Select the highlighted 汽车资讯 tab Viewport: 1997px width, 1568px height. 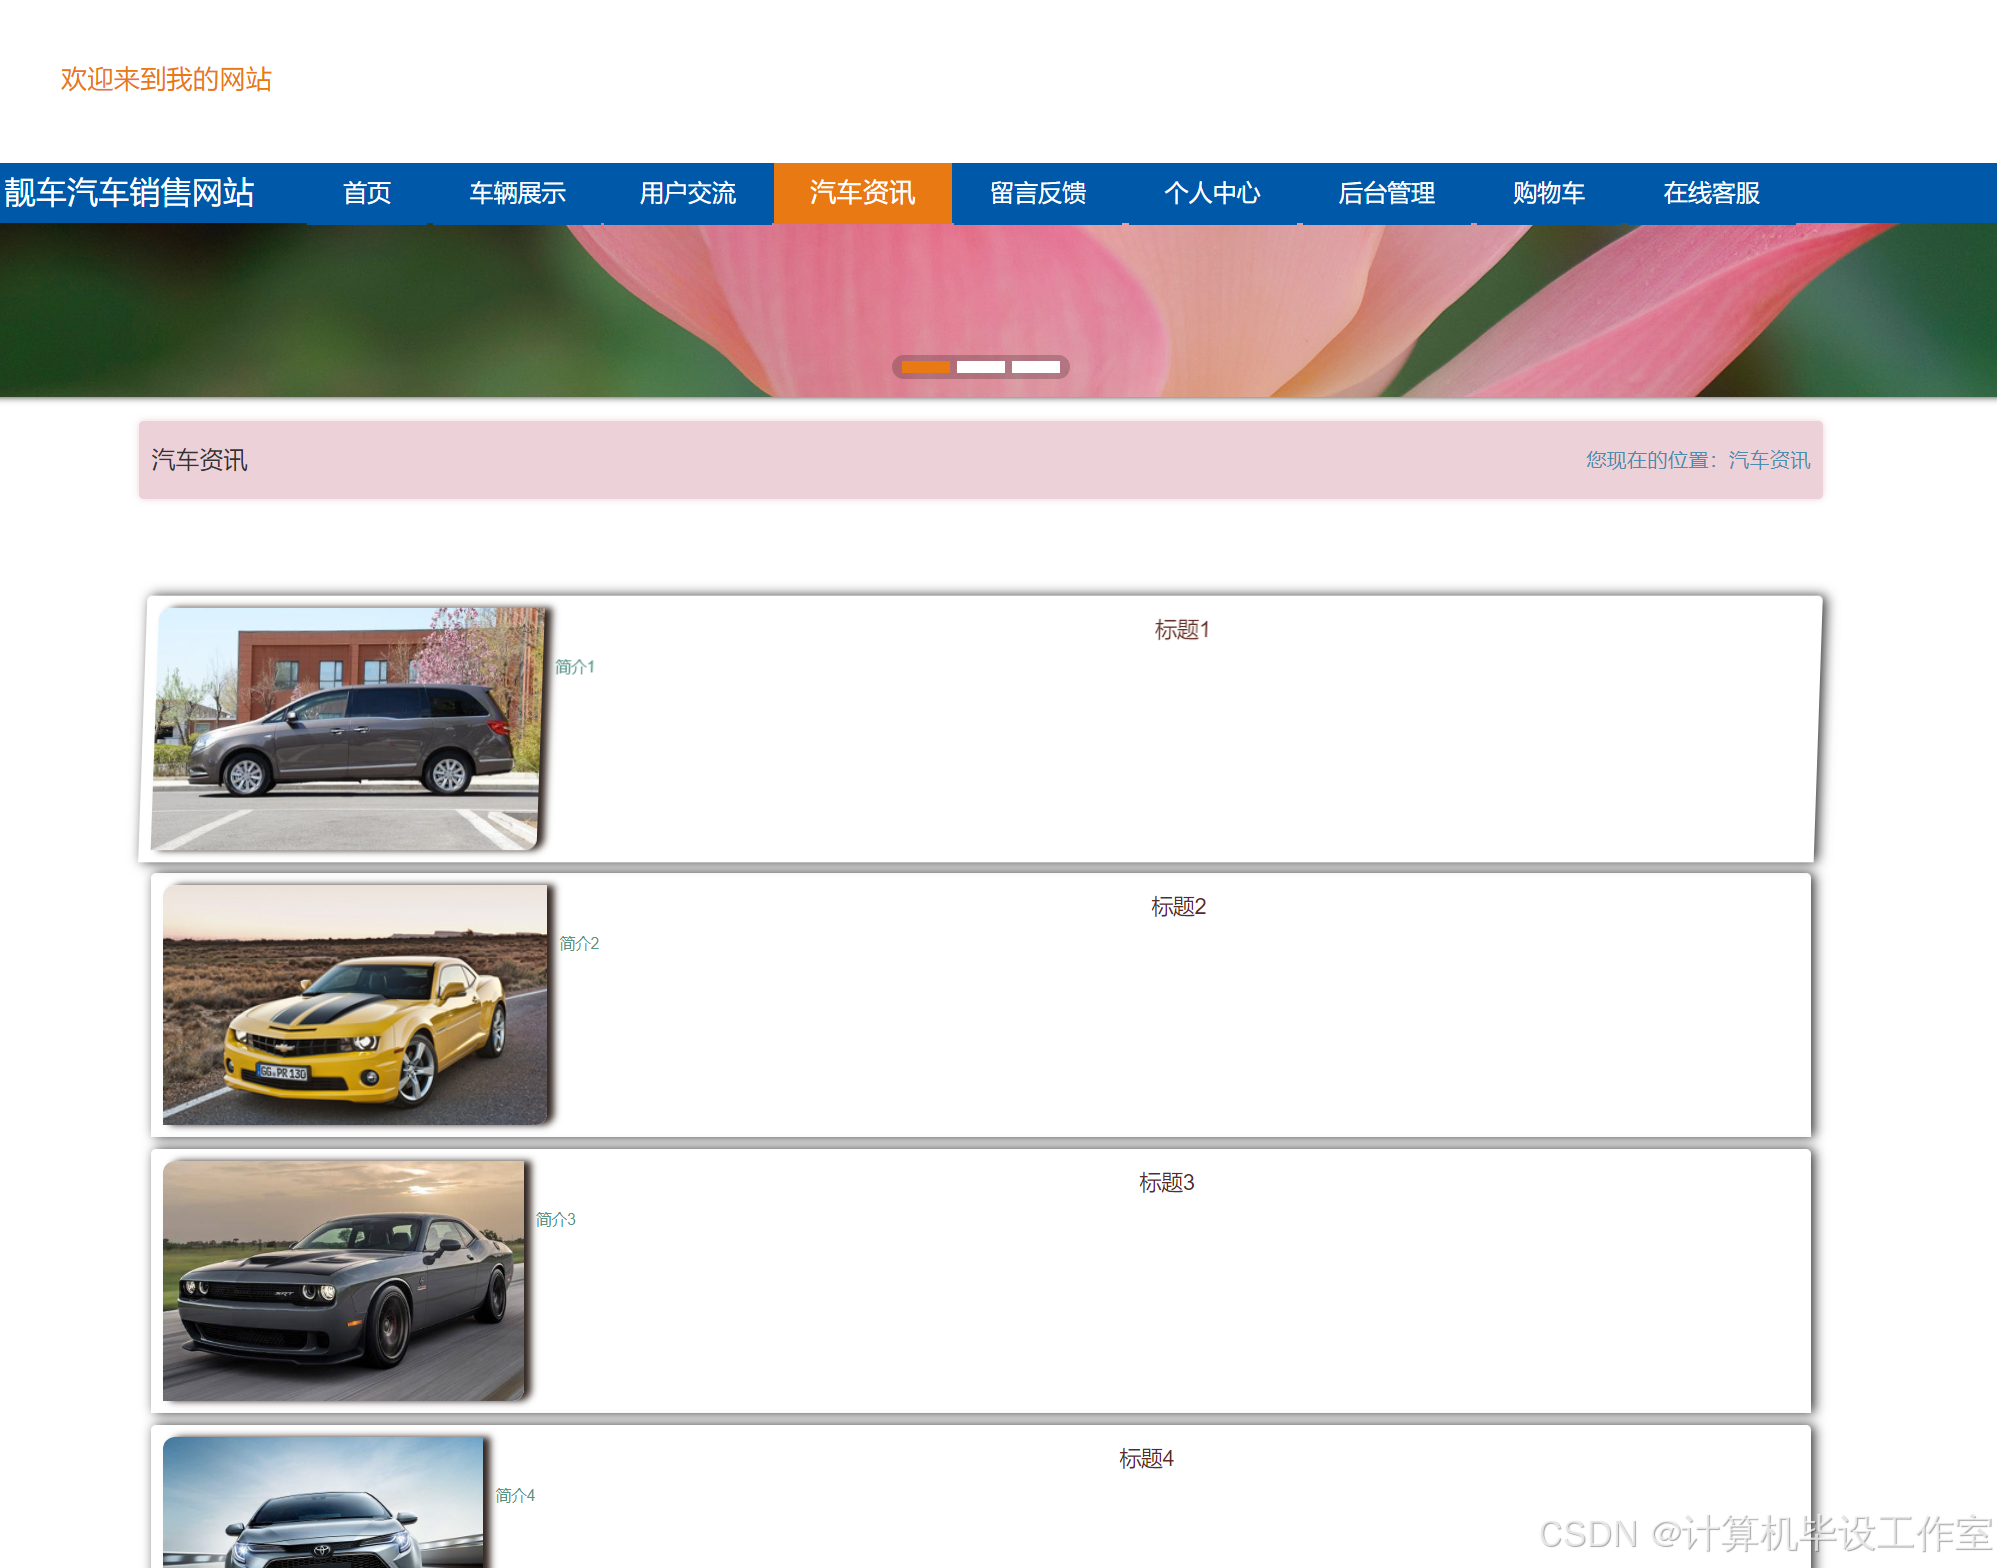pos(862,193)
